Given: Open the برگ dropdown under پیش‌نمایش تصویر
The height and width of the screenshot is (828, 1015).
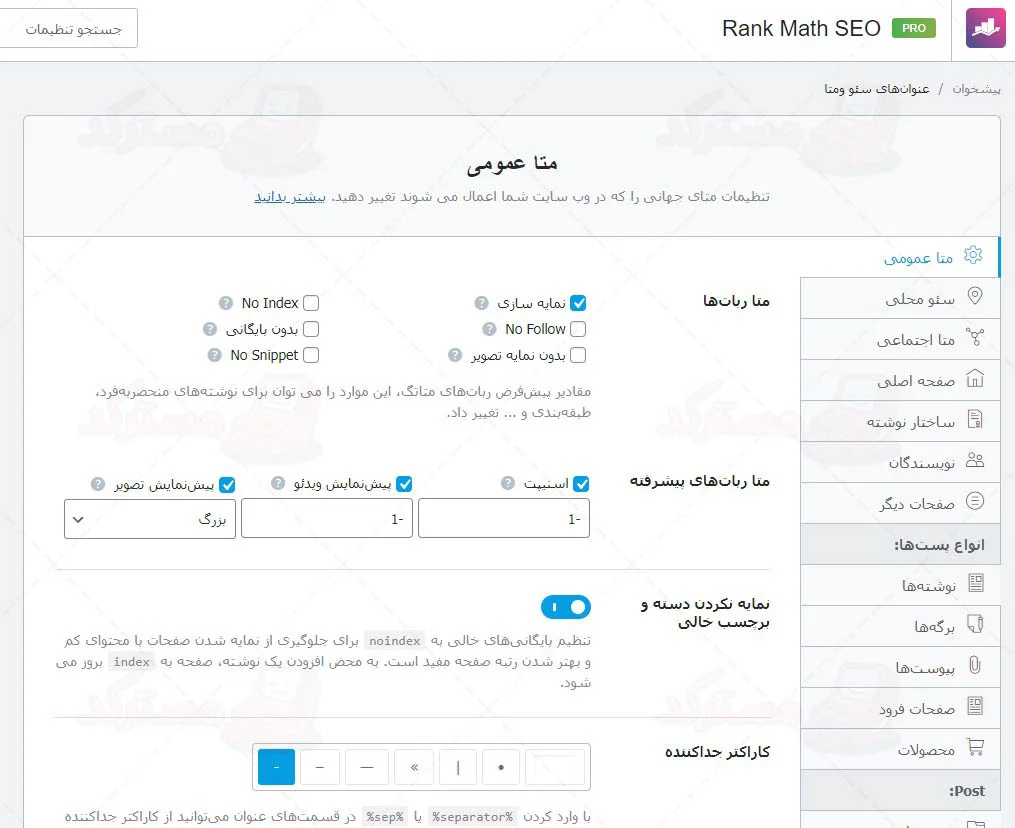Looking at the screenshot, I should point(148,518).
